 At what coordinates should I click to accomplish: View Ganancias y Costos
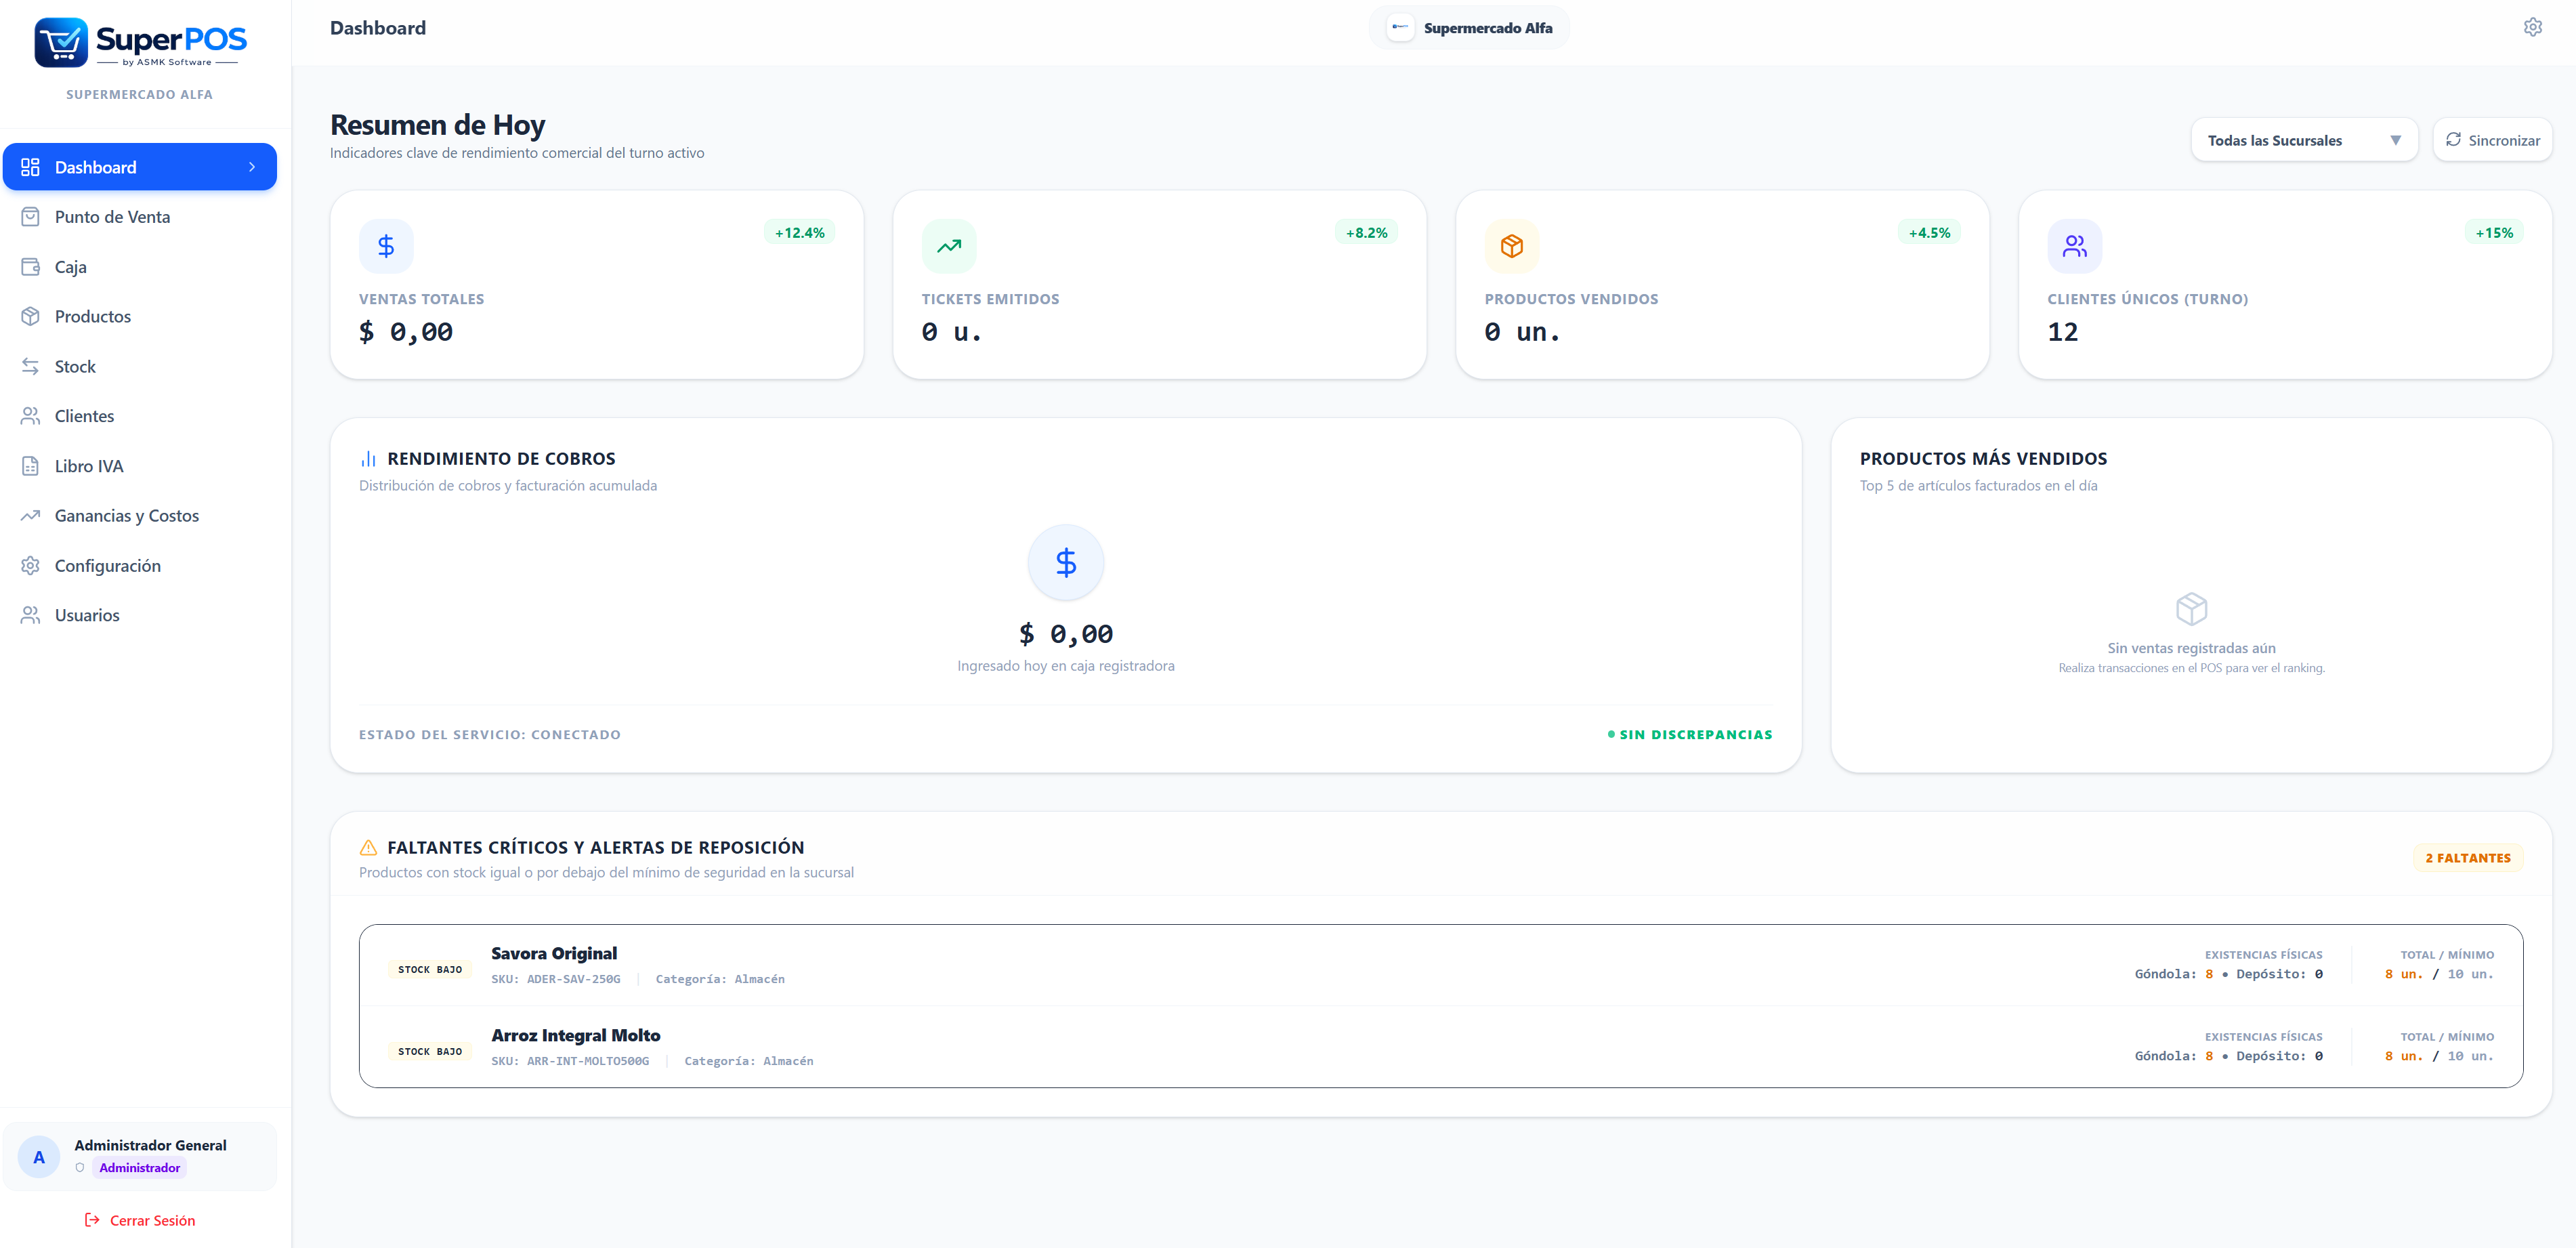coord(140,516)
